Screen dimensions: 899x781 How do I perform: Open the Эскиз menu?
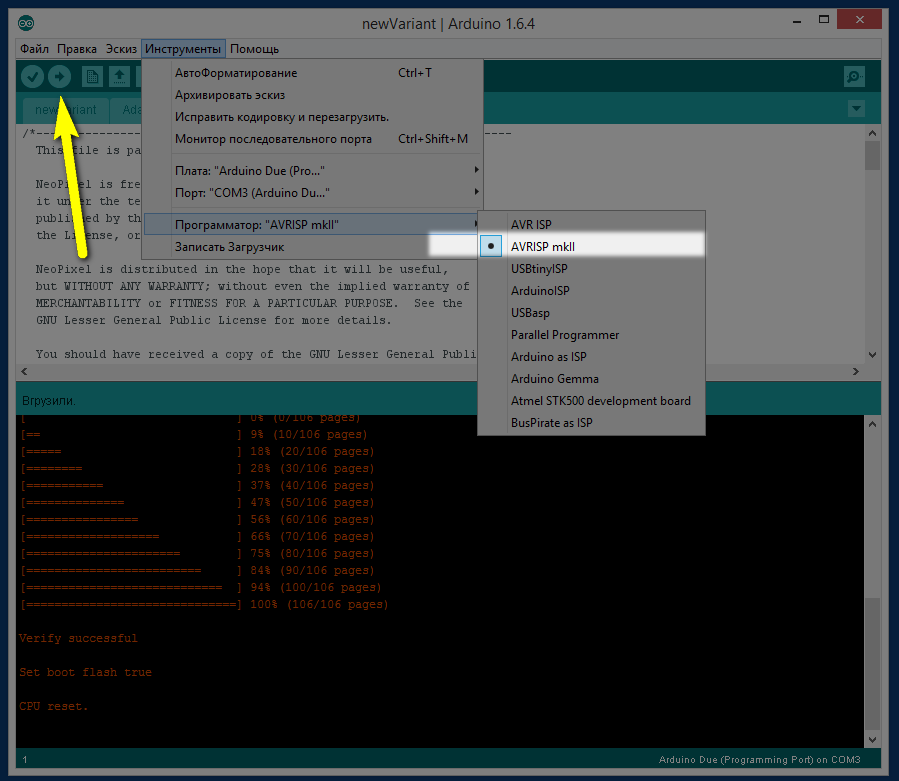pyautogui.click(x=121, y=49)
